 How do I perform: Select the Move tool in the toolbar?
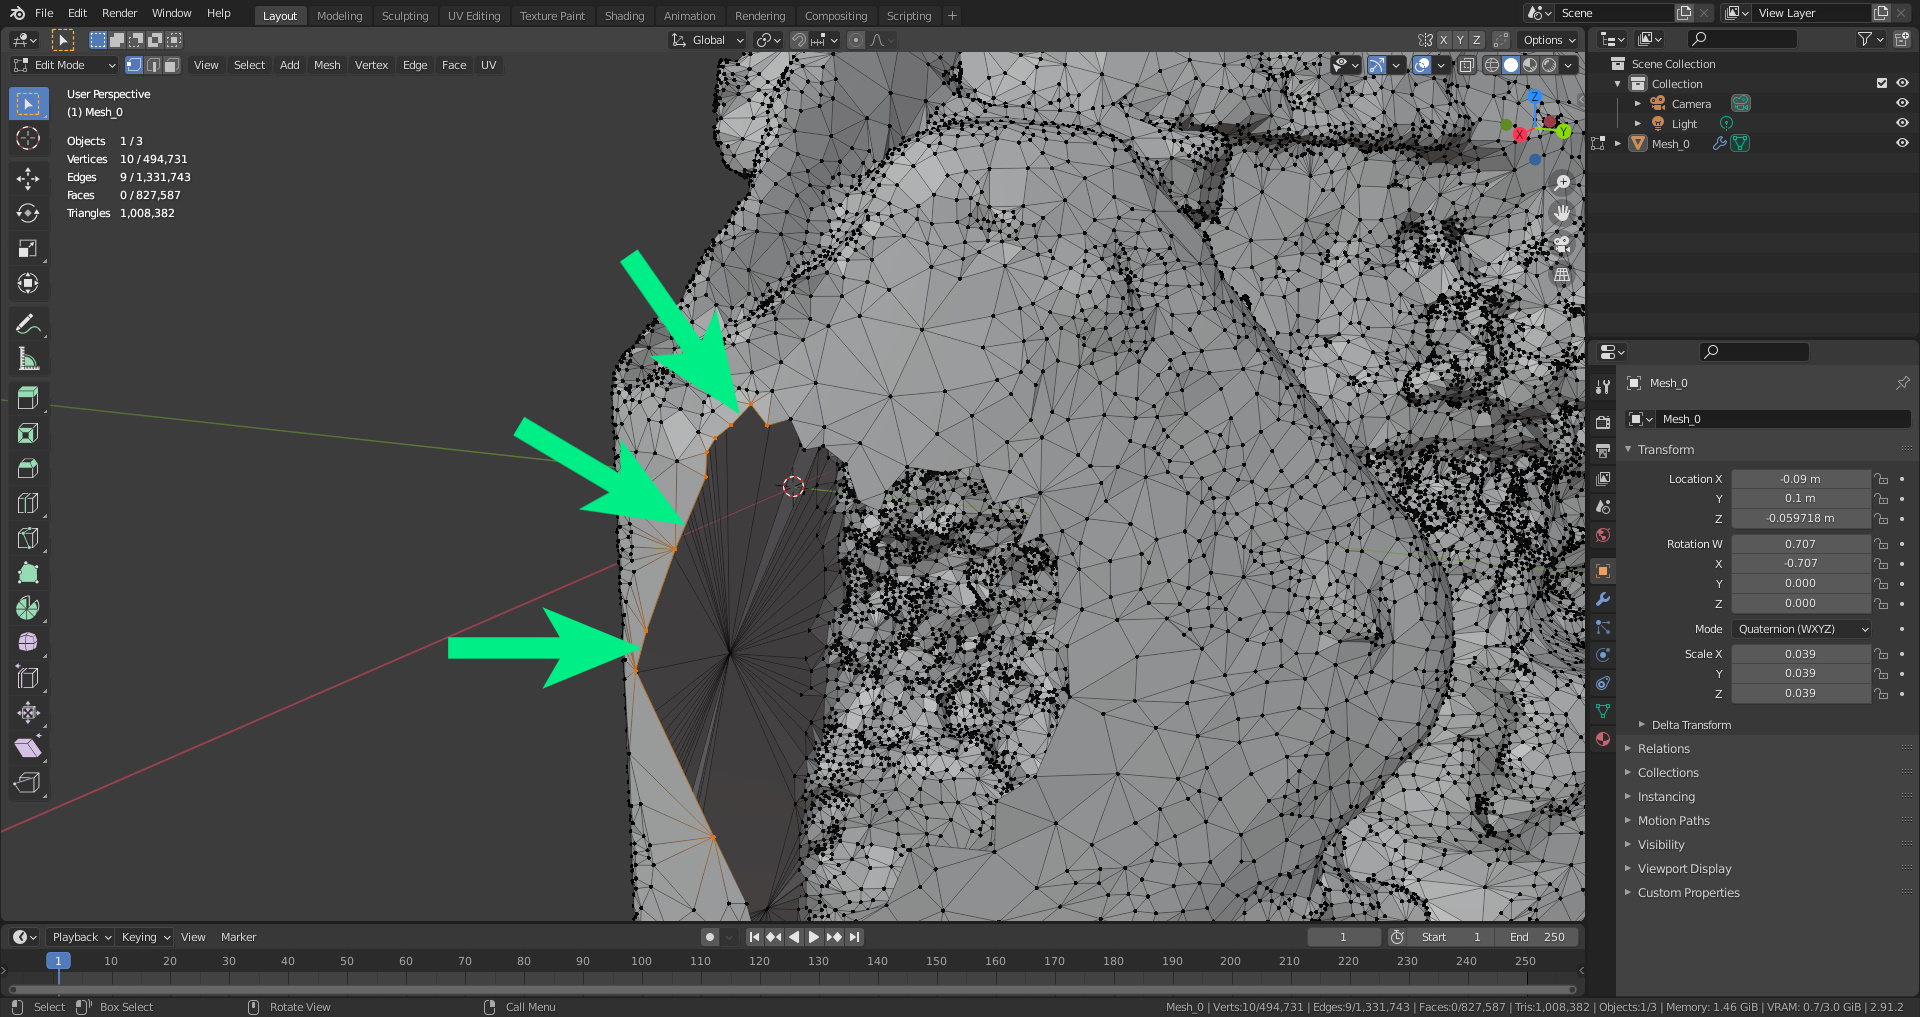[x=28, y=178]
